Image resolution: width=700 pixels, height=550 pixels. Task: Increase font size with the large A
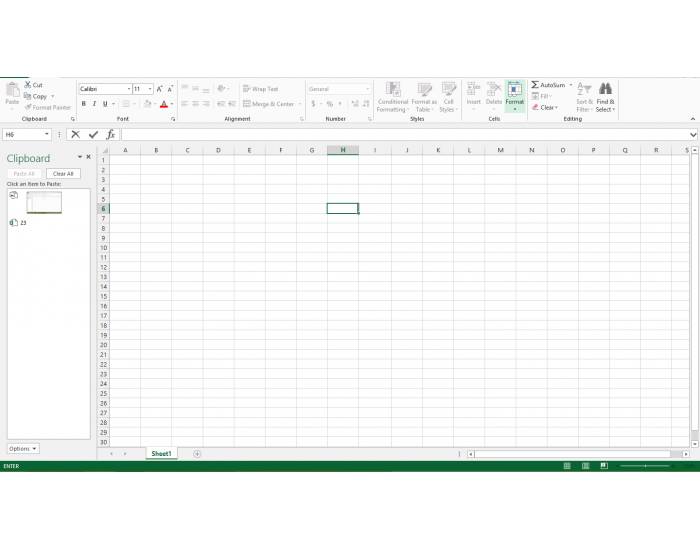[x=159, y=89]
